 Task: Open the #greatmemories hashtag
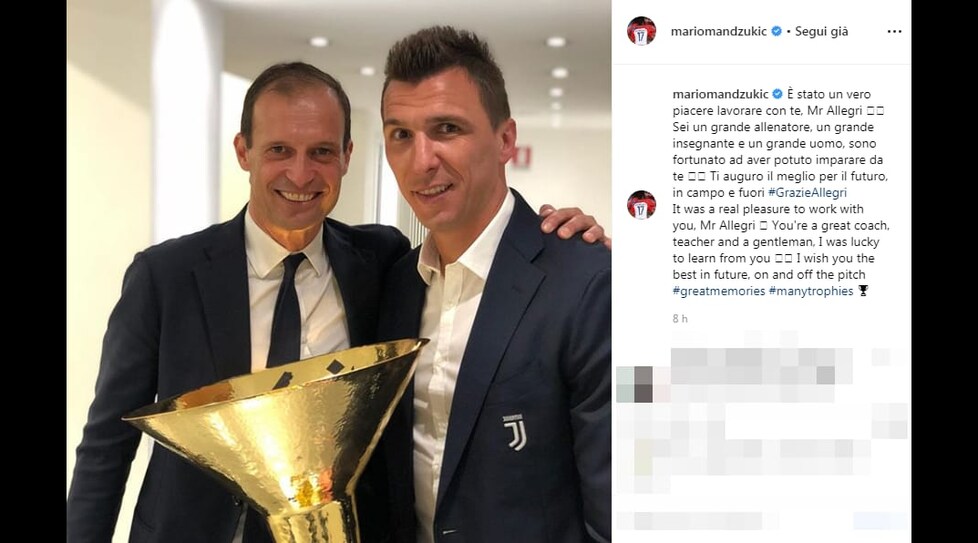tap(719, 291)
